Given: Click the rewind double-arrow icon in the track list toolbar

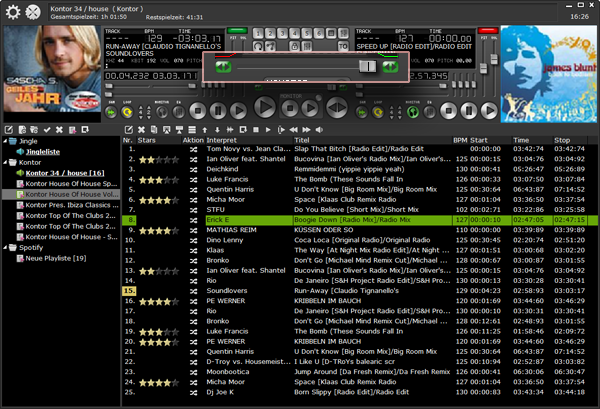Looking at the screenshot, I should click(x=293, y=130).
